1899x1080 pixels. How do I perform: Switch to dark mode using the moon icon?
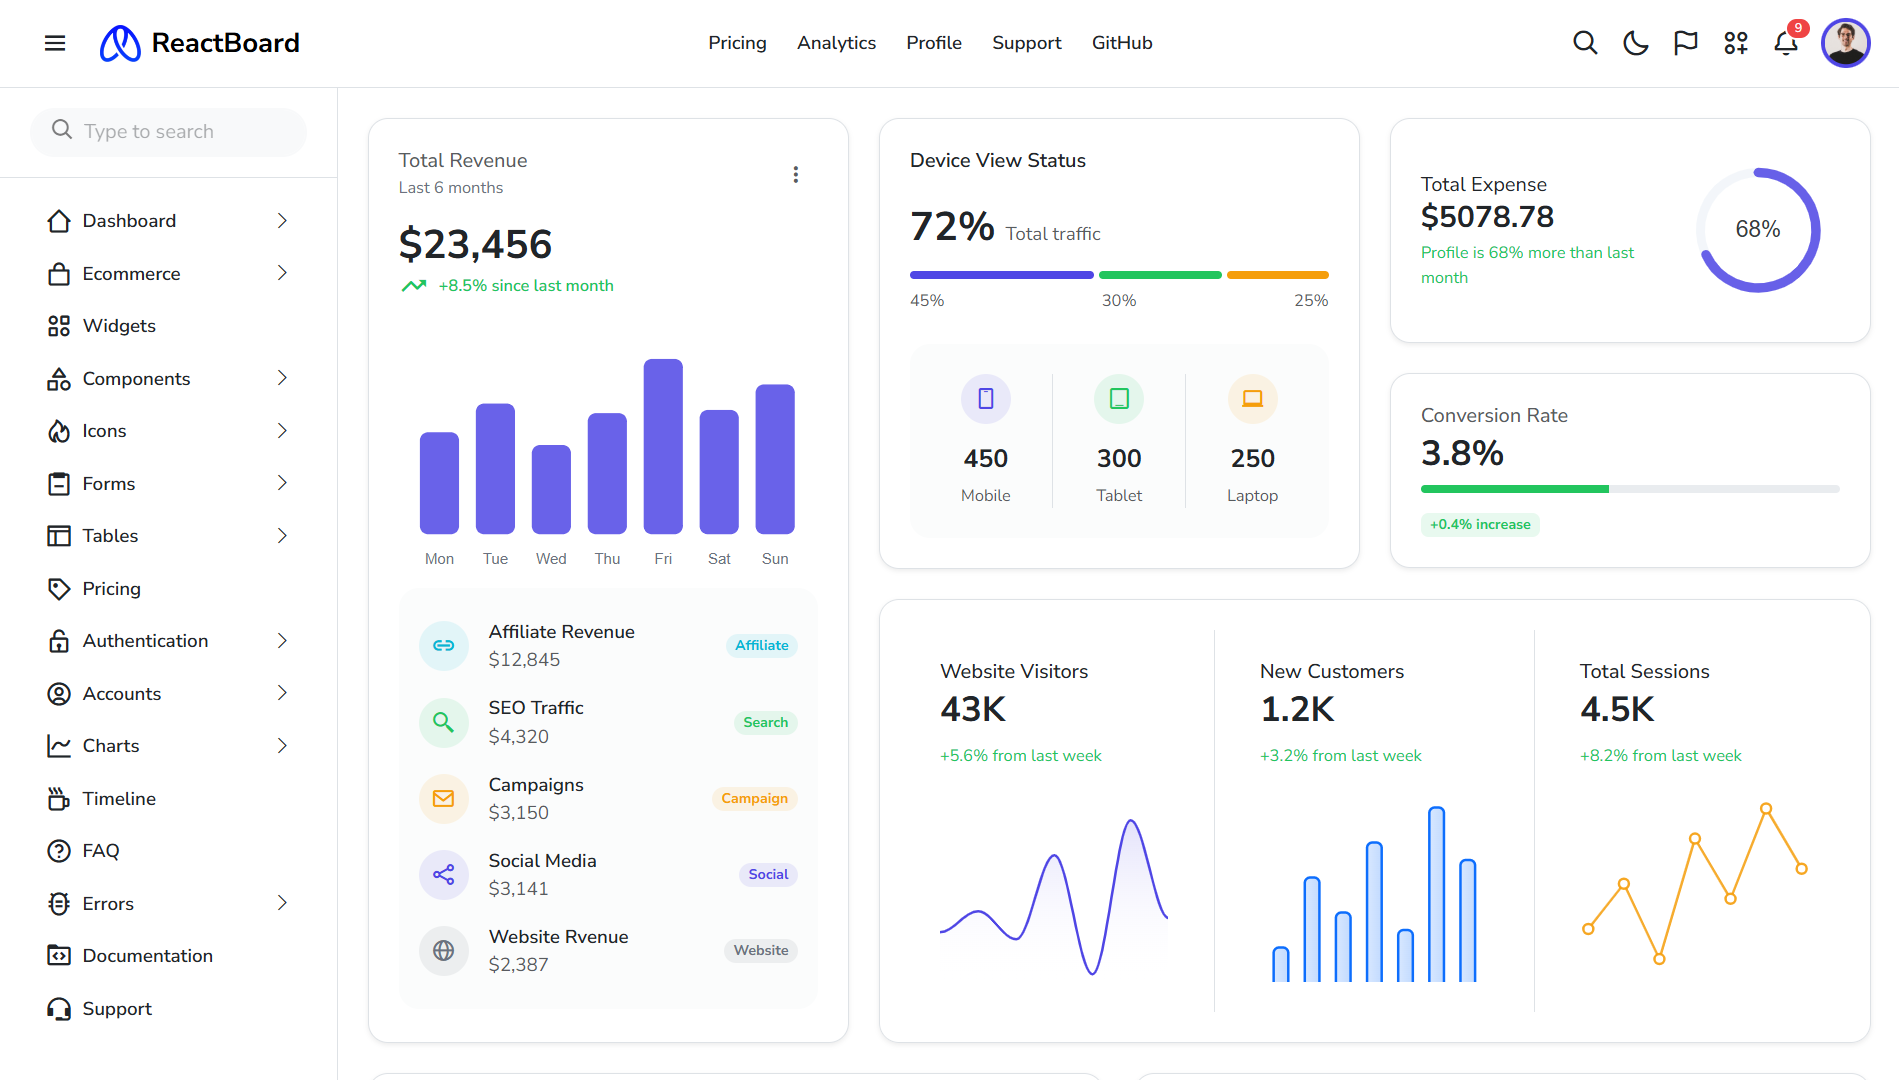[x=1635, y=43]
